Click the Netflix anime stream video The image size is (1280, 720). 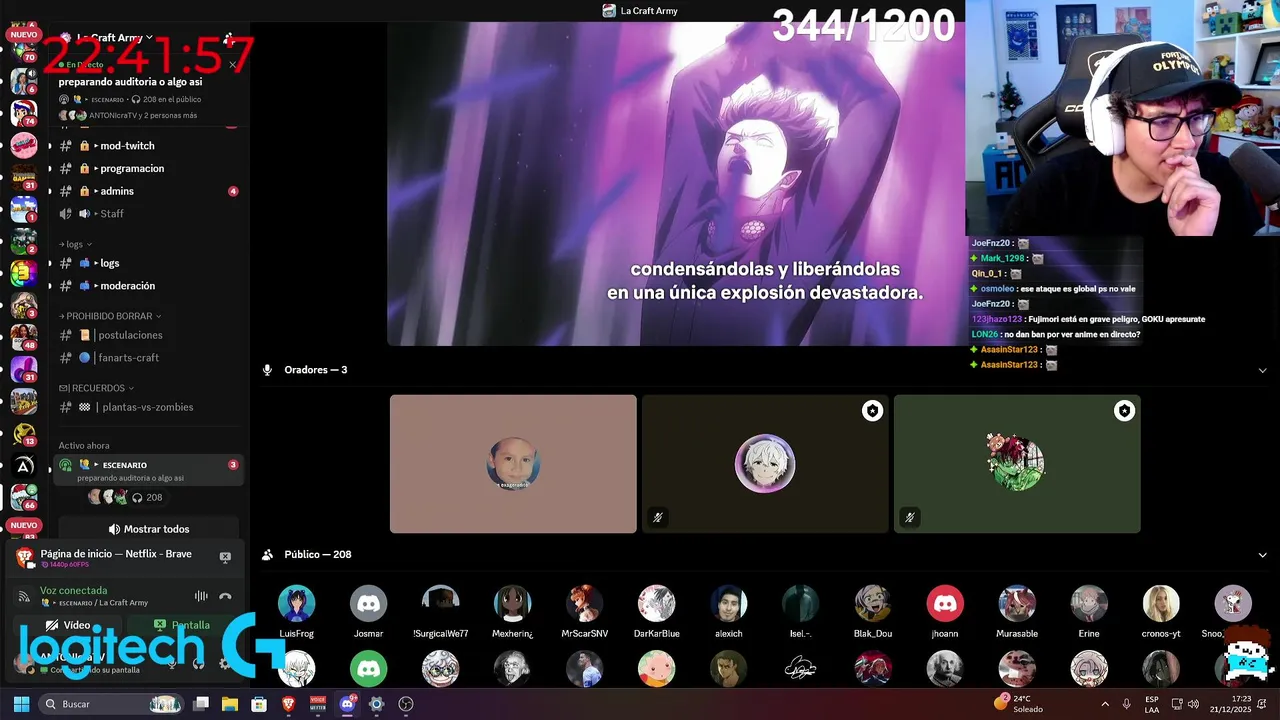(676, 184)
